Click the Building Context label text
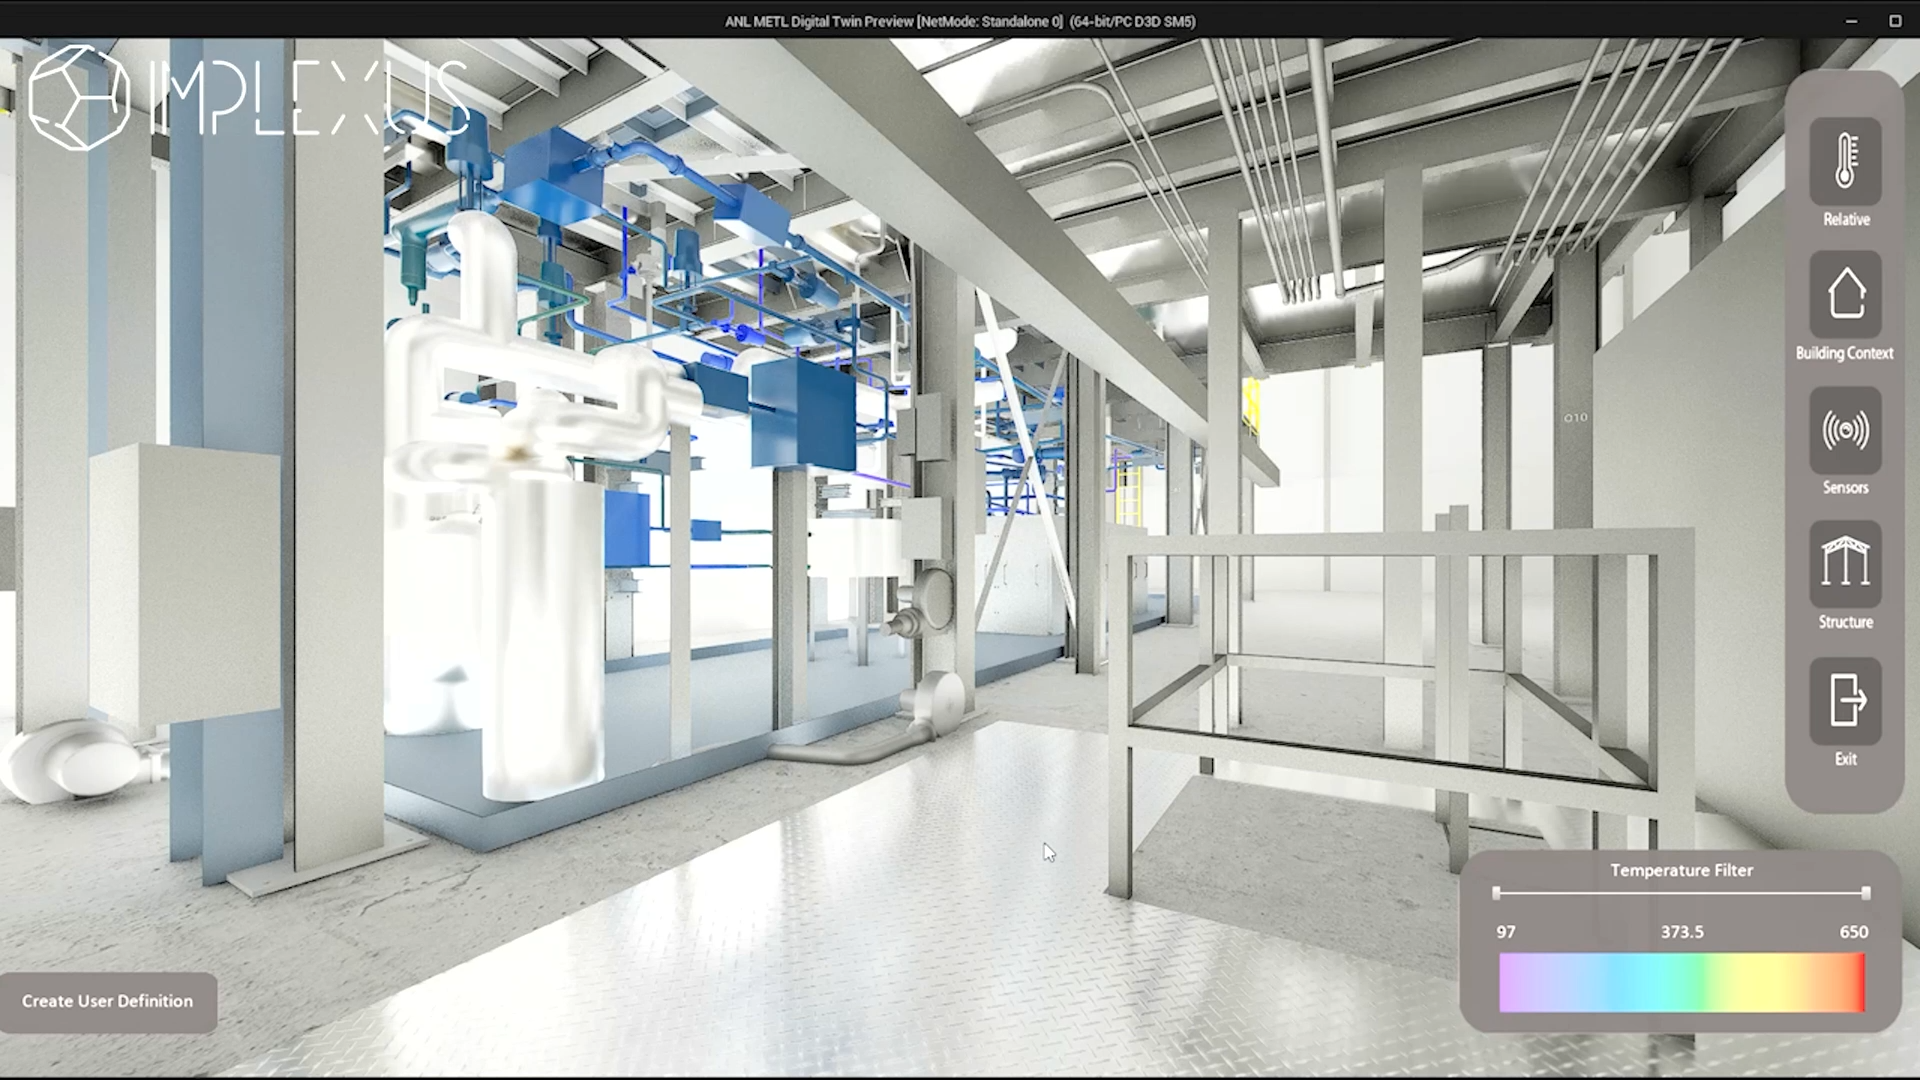Image resolution: width=1920 pixels, height=1080 pixels. (x=1845, y=353)
